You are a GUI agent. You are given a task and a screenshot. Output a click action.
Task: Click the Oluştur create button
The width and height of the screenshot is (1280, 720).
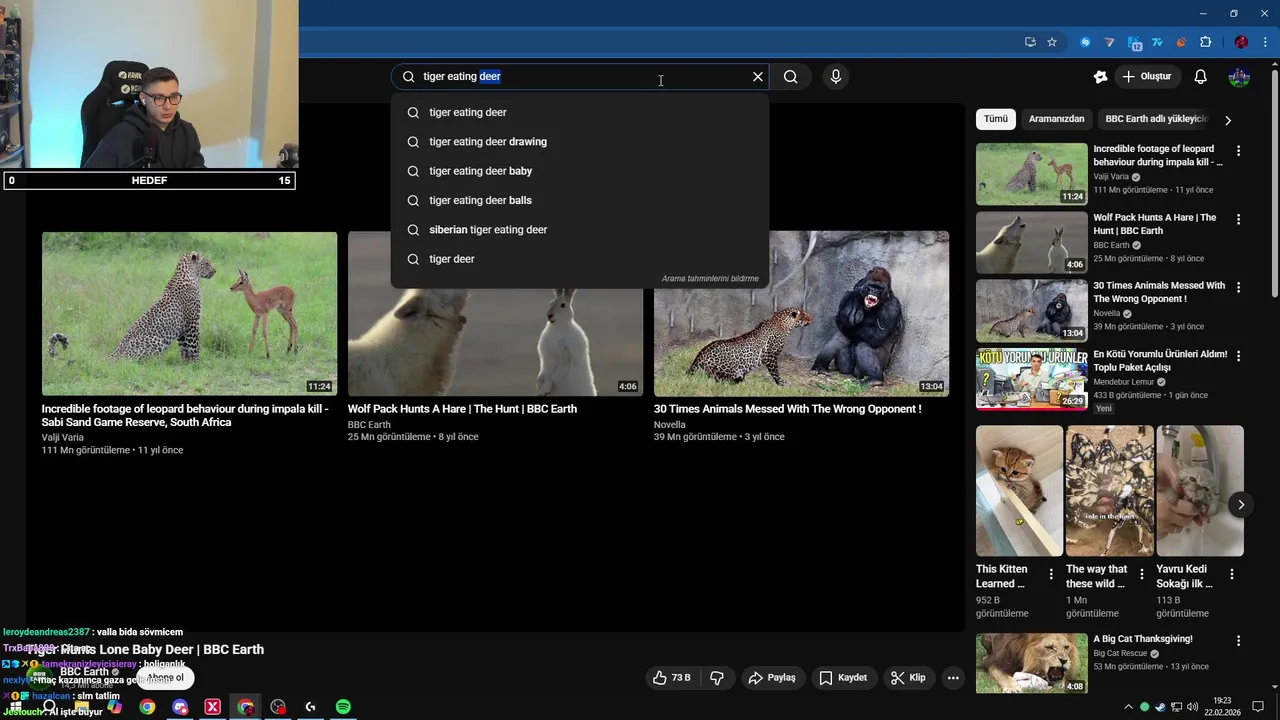pos(1148,77)
